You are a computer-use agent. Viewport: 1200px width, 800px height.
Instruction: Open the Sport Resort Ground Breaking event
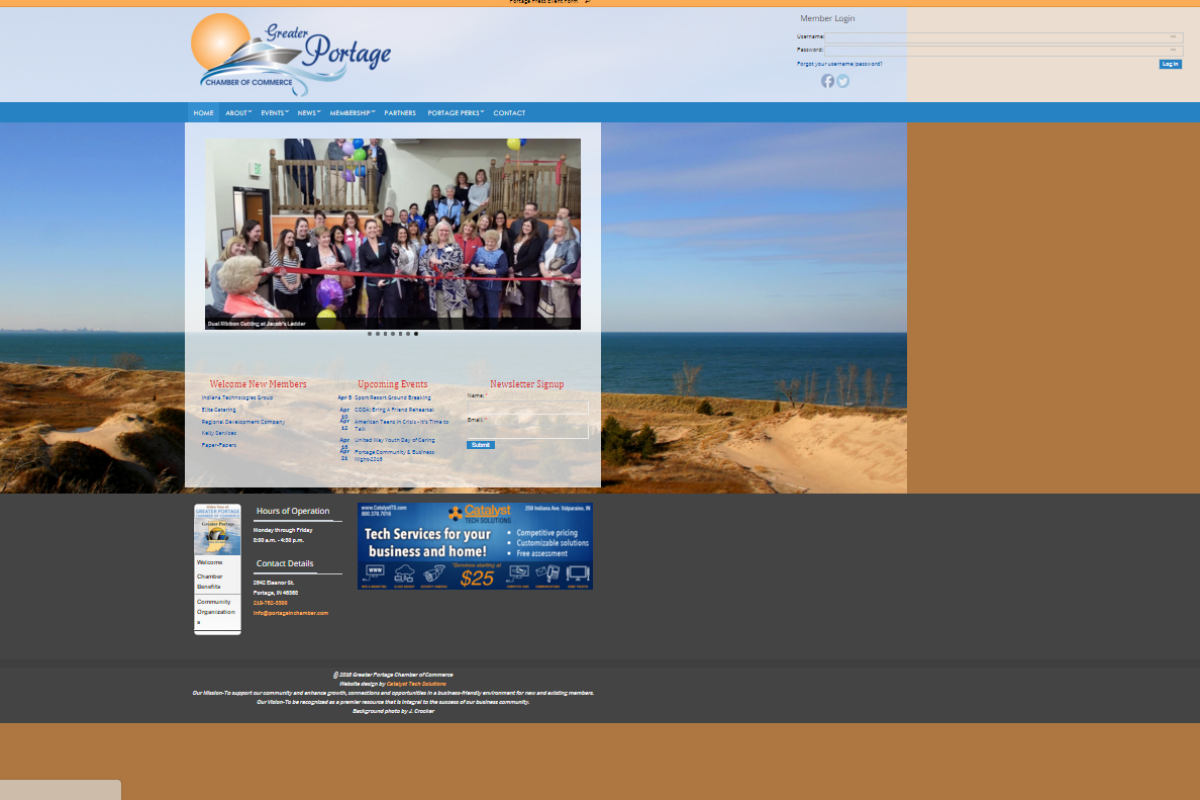tap(394, 396)
